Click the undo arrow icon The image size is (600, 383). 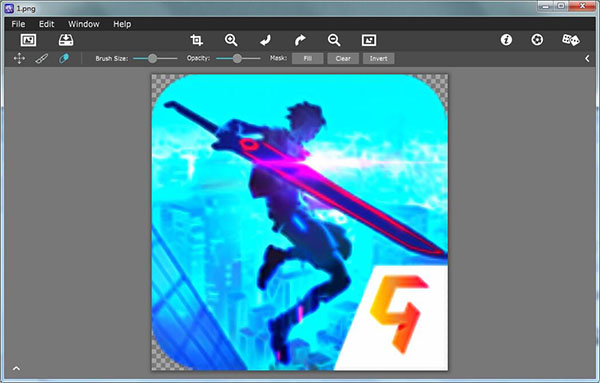tap(266, 40)
